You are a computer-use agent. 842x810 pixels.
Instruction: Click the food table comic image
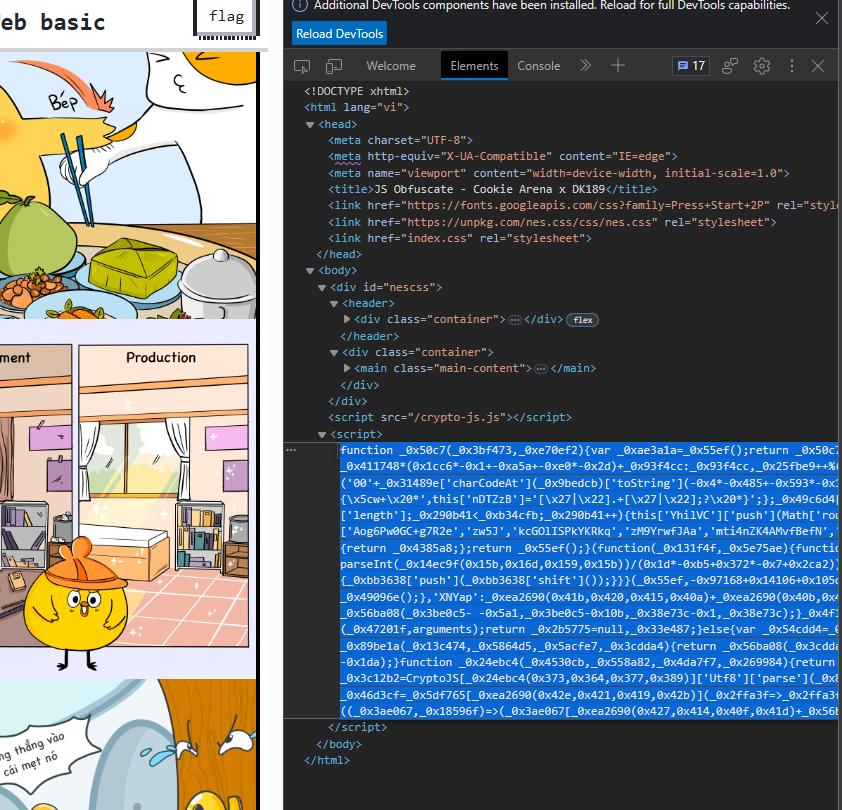(x=128, y=185)
